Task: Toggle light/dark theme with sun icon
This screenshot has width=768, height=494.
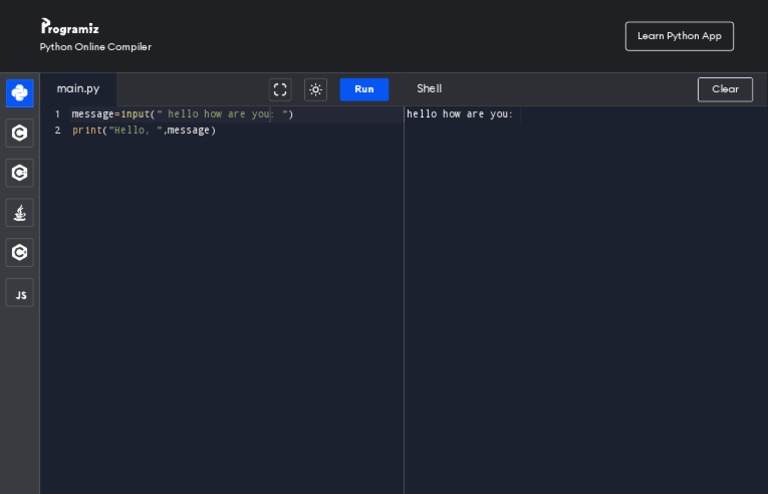Action: coord(316,90)
